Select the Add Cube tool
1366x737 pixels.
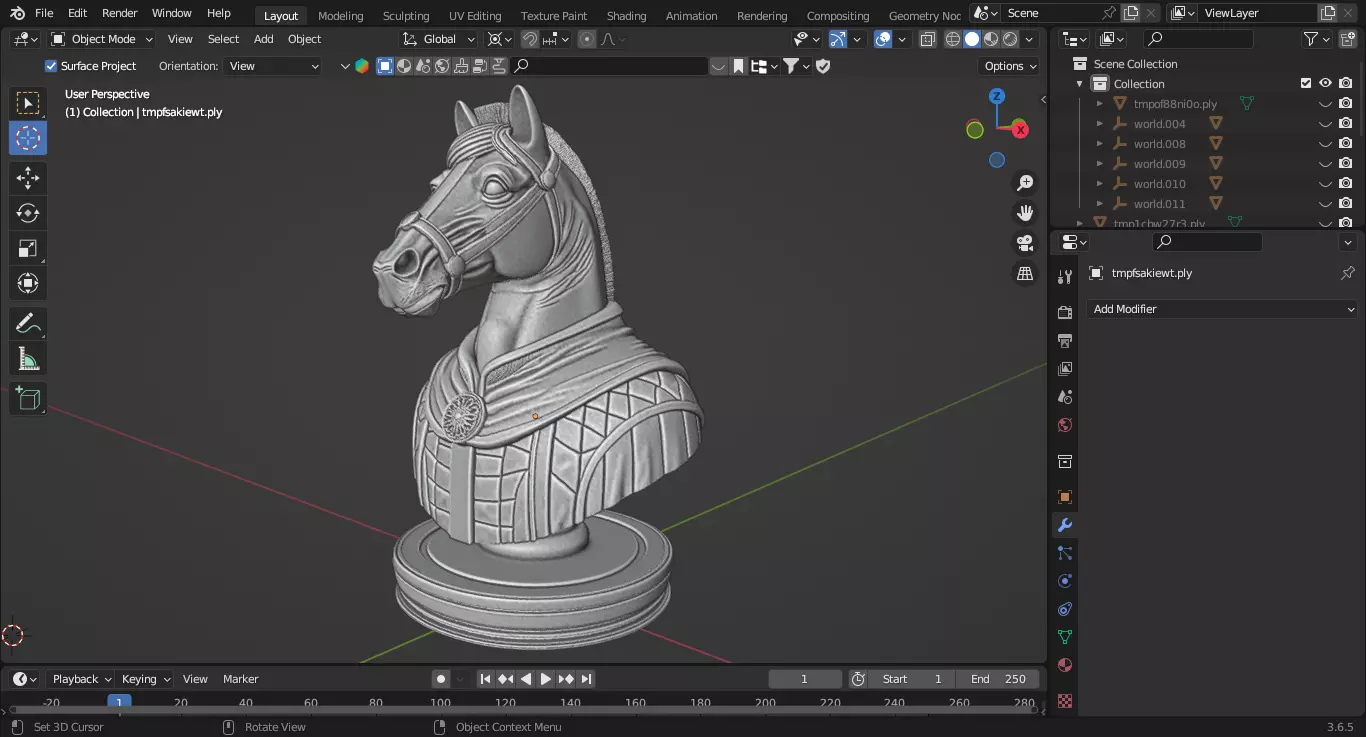pos(28,399)
